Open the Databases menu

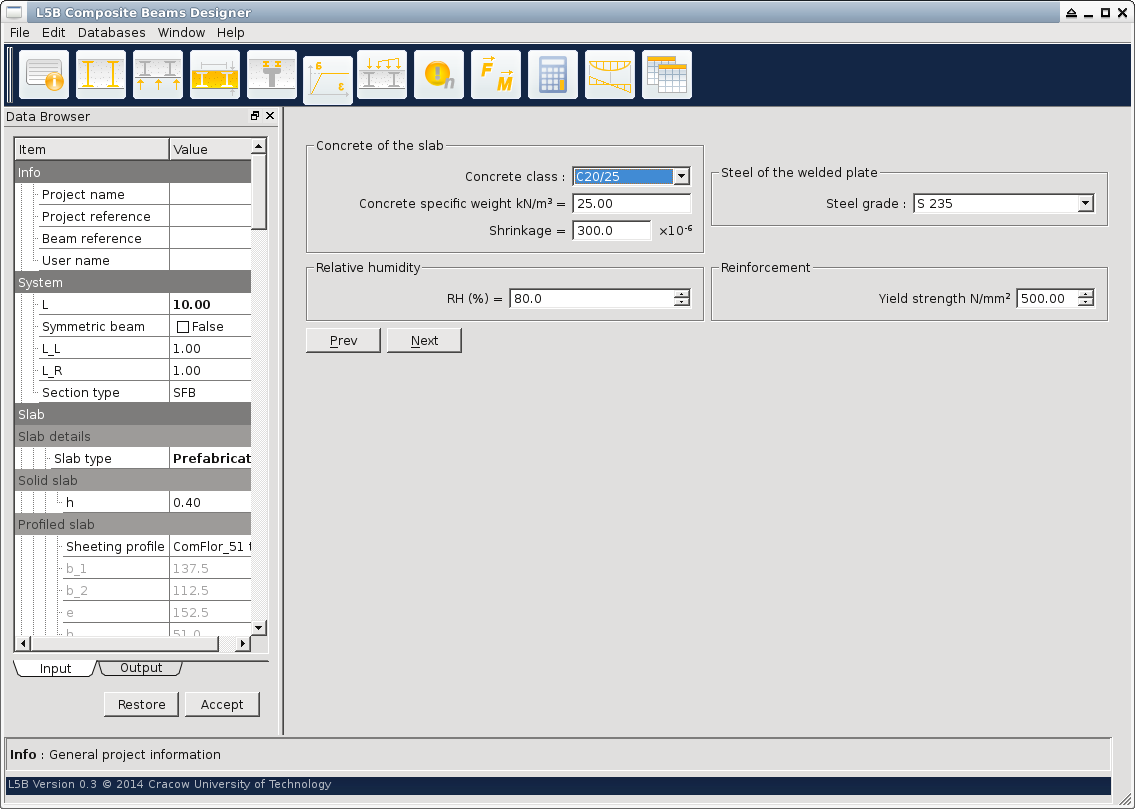(111, 33)
